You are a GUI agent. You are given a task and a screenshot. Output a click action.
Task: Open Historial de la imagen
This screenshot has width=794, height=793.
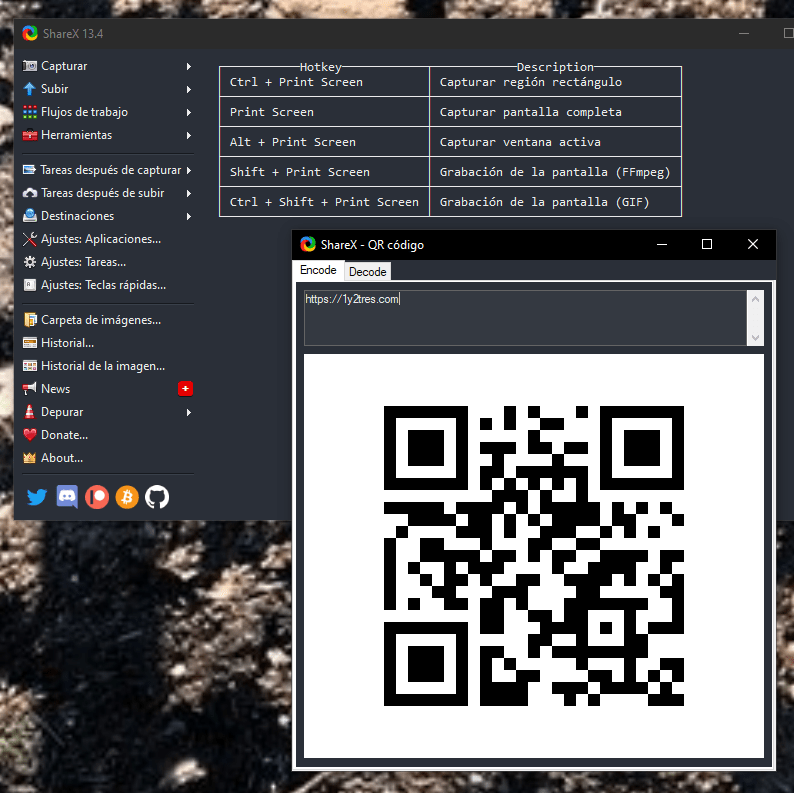pos(102,366)
